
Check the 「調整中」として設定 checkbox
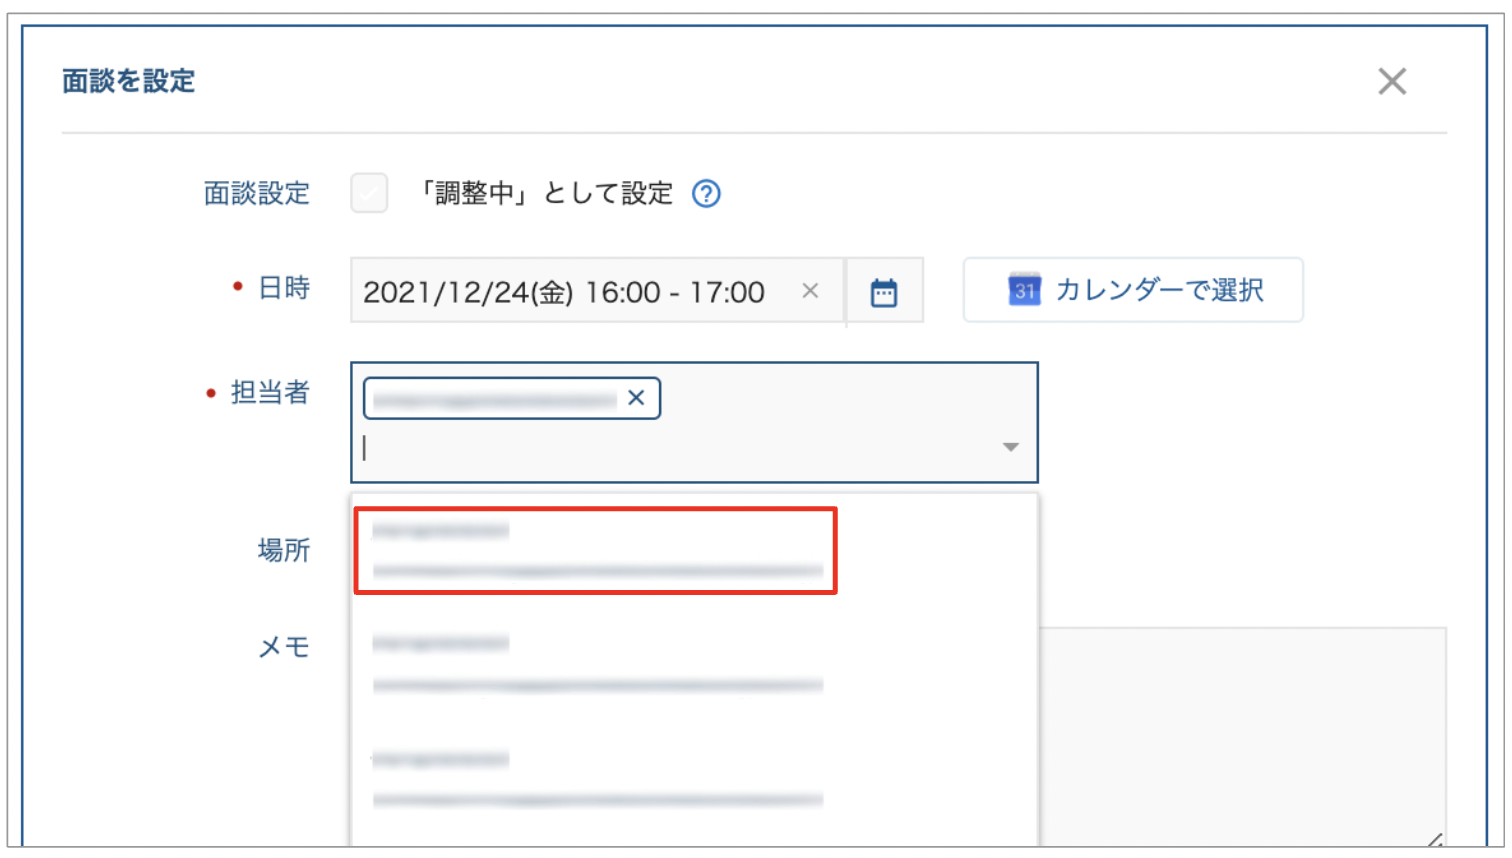369,193
